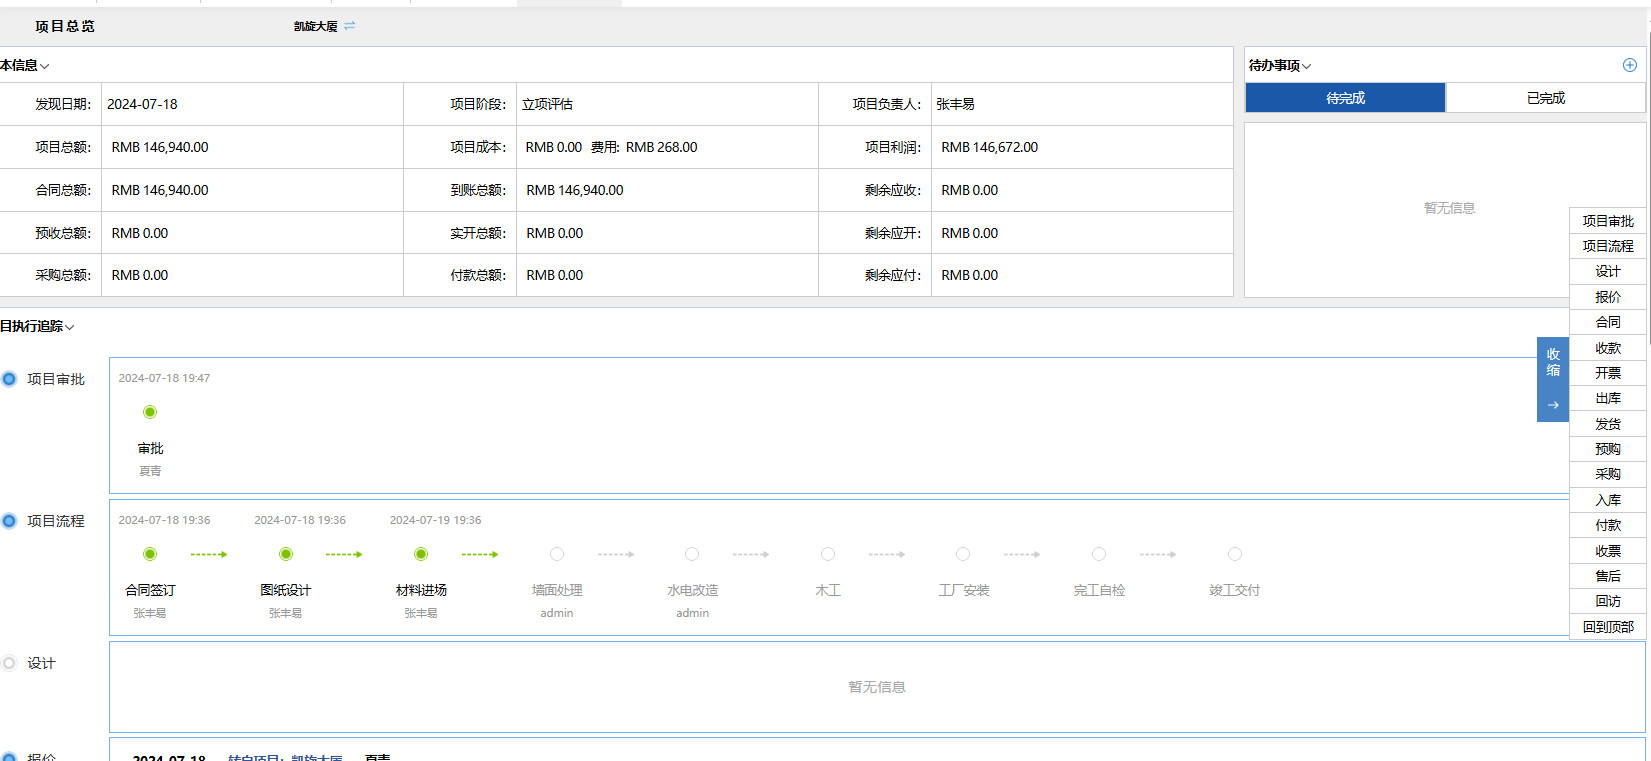Select the 报价 tracking radio marker
This screenshot has height=761, width=1651.
tap(9, 756)
